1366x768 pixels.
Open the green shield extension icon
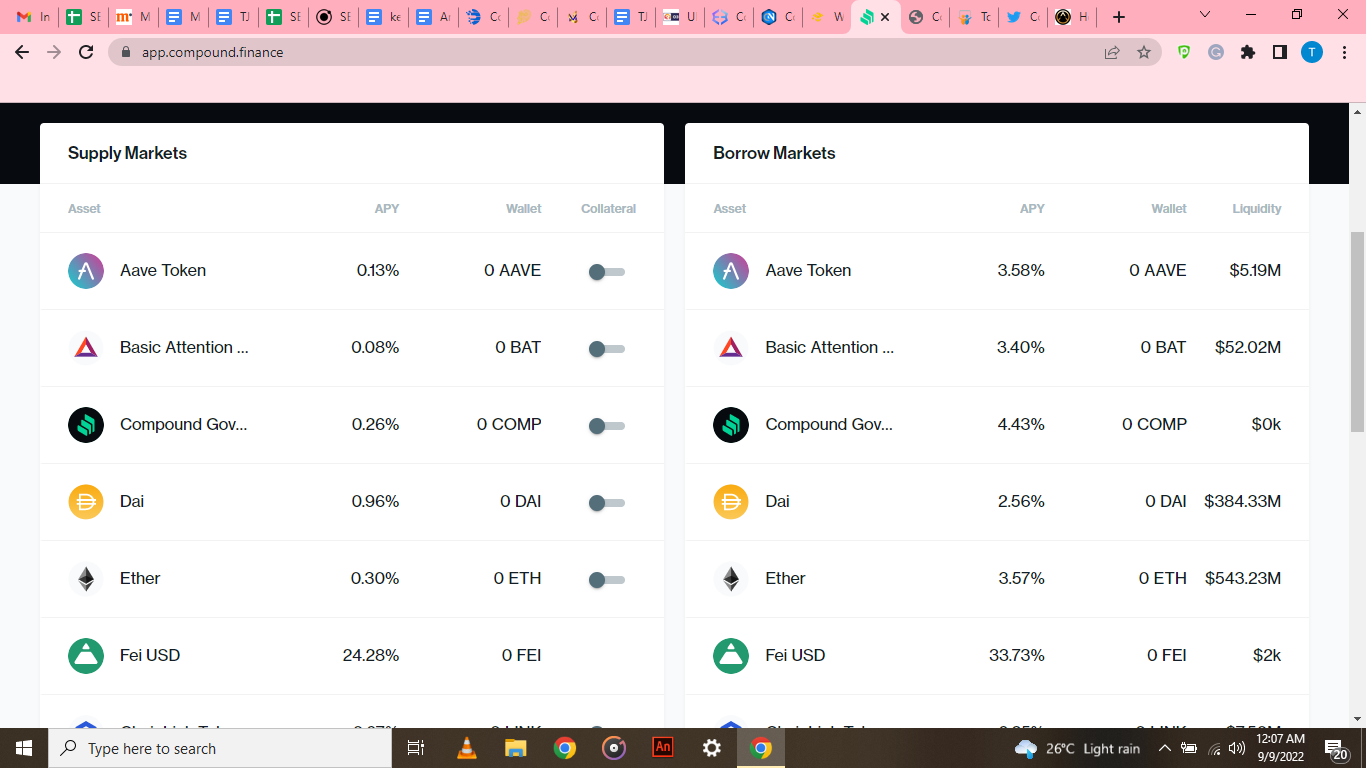click(1184, 52)
